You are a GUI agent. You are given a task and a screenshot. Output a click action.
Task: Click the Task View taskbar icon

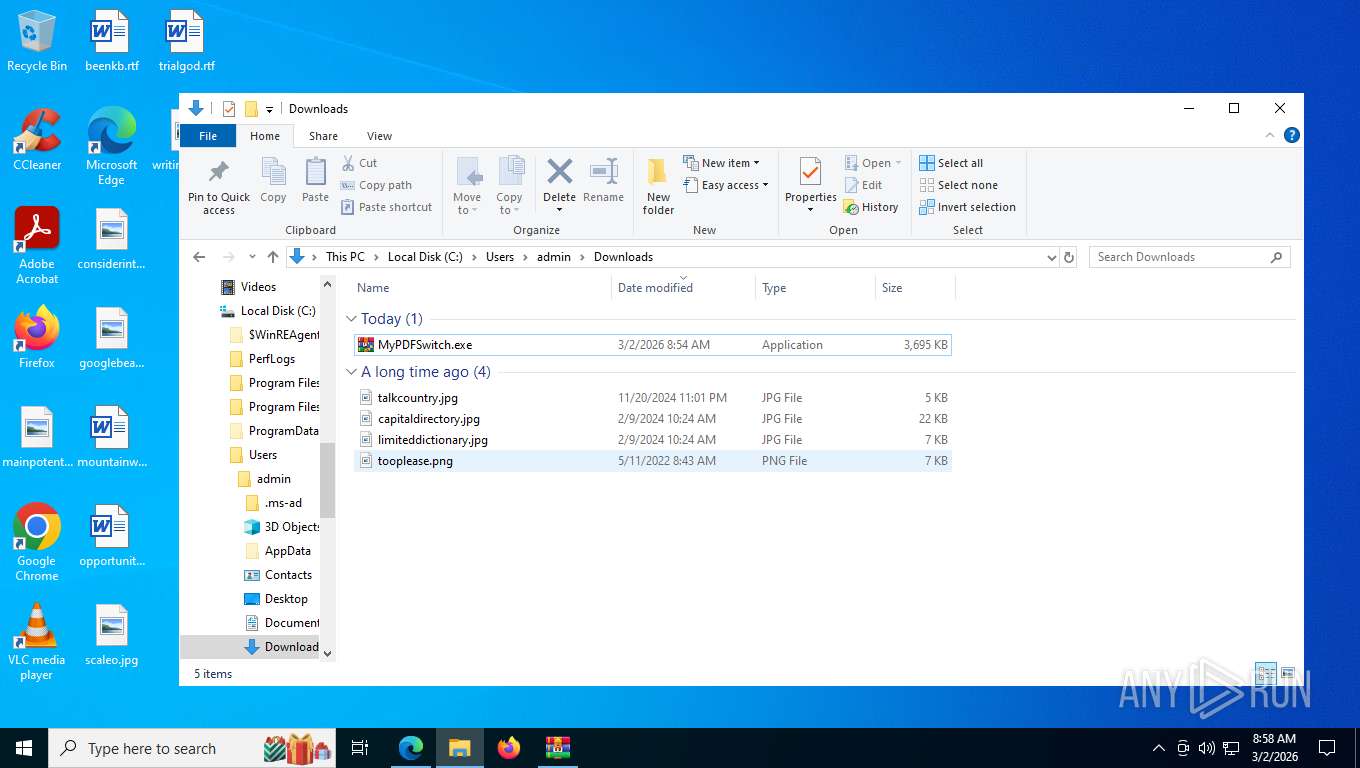360,748
